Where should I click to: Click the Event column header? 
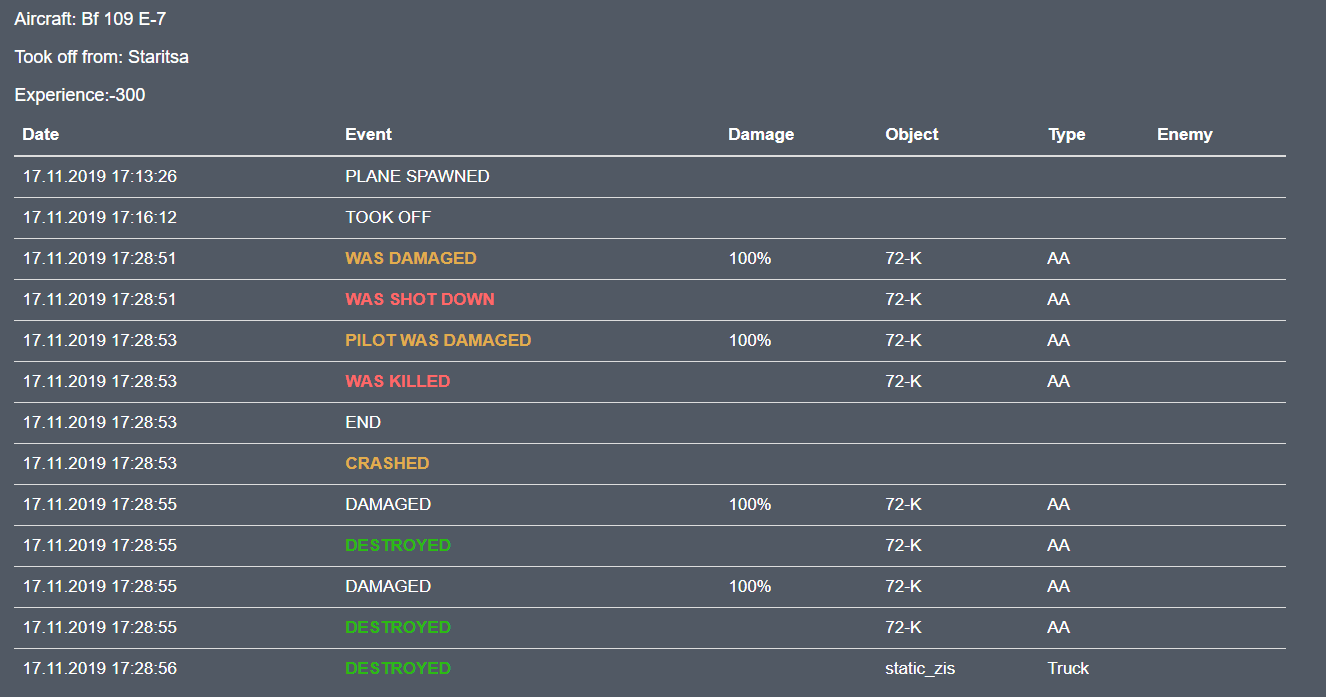pos(368,134)
